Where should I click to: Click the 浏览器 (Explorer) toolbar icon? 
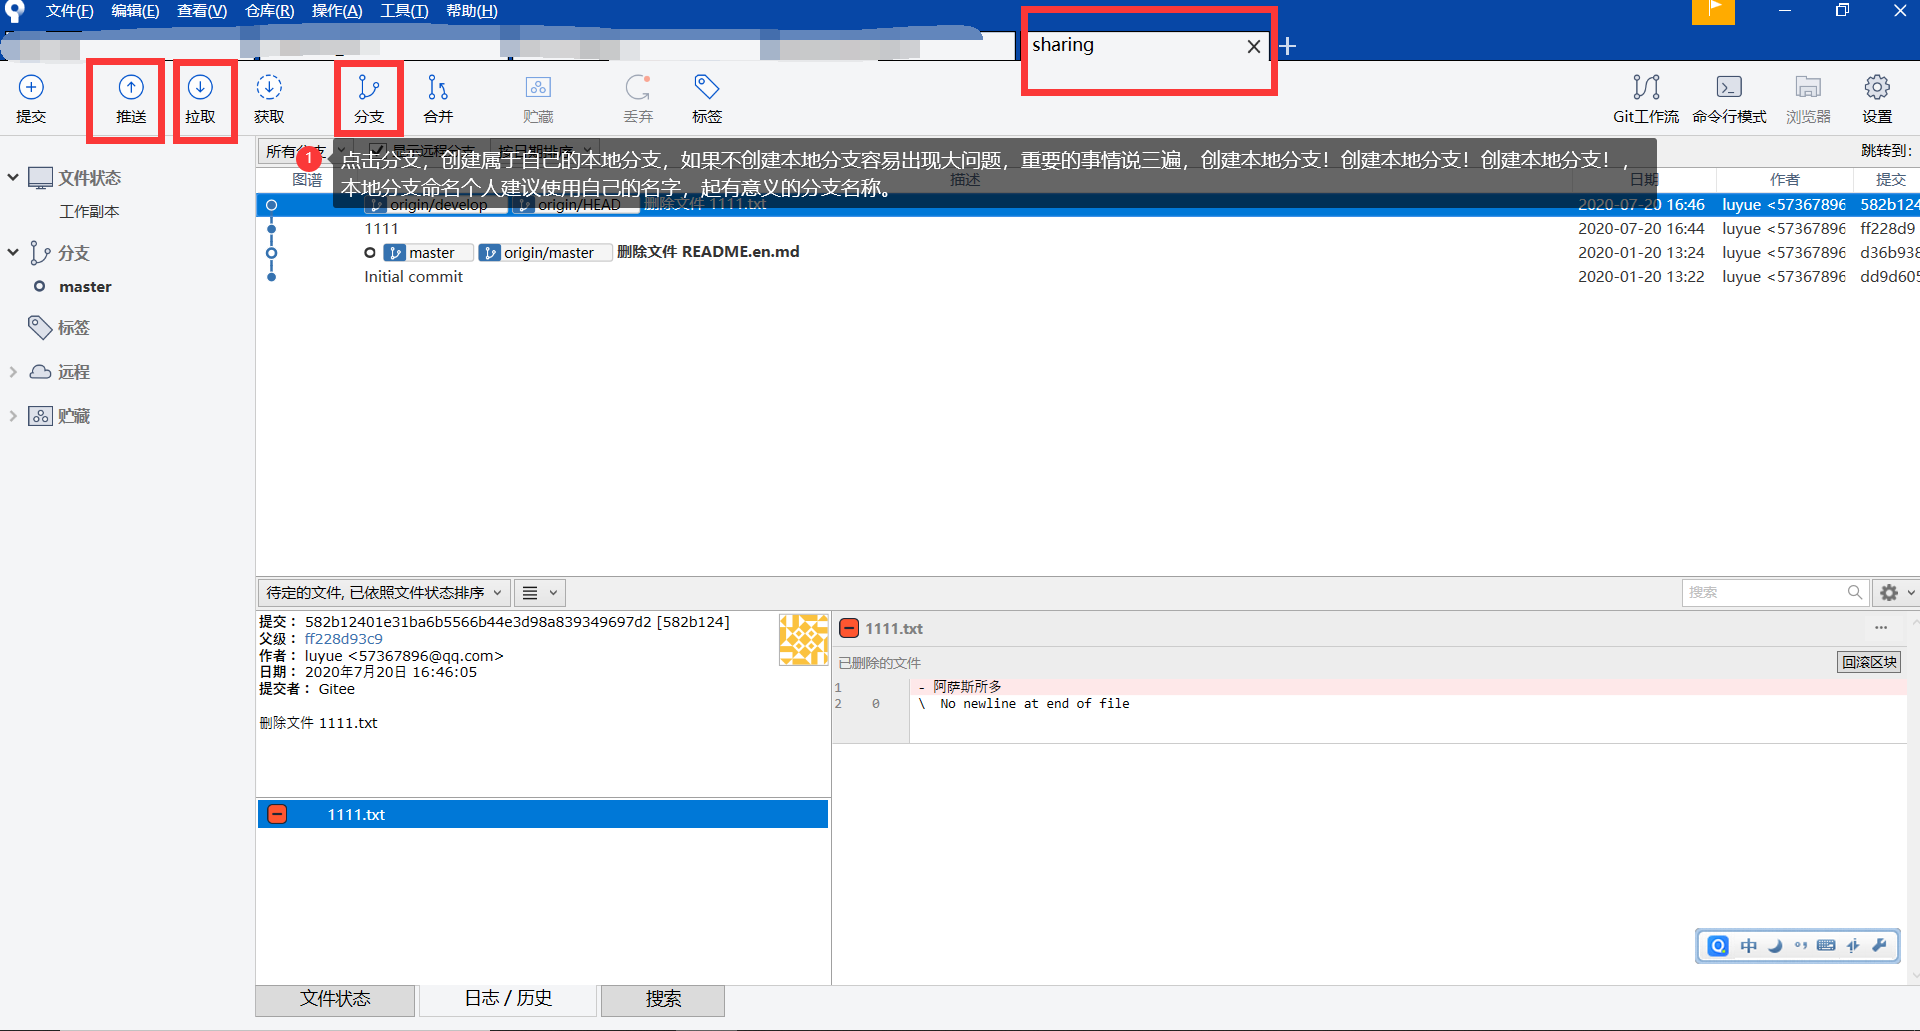click(1808, 99)
